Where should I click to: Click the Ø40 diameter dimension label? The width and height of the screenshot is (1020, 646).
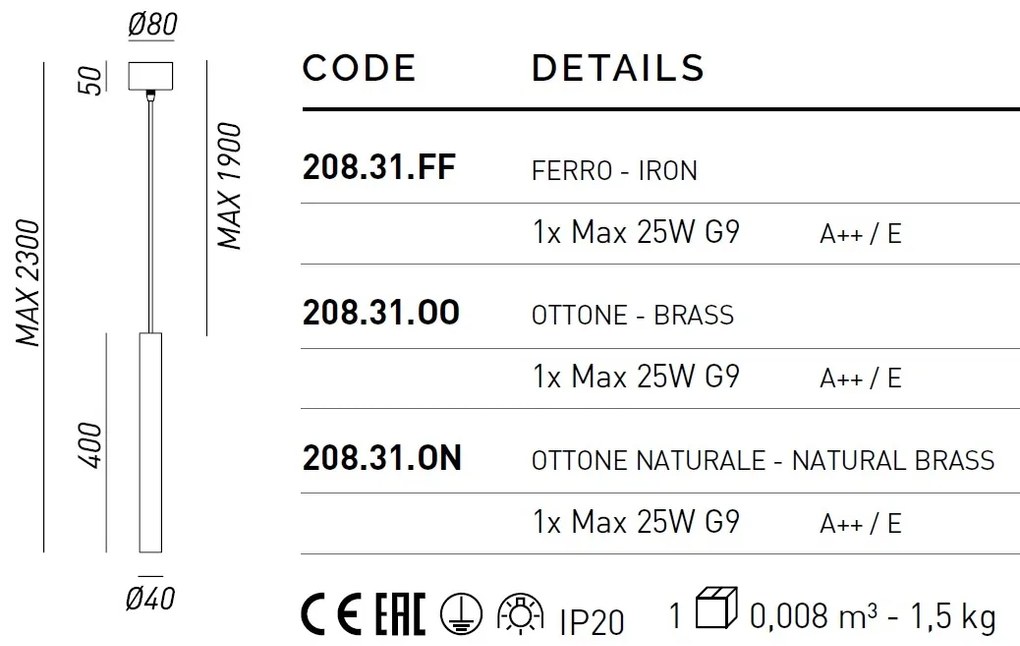point(150,599)
